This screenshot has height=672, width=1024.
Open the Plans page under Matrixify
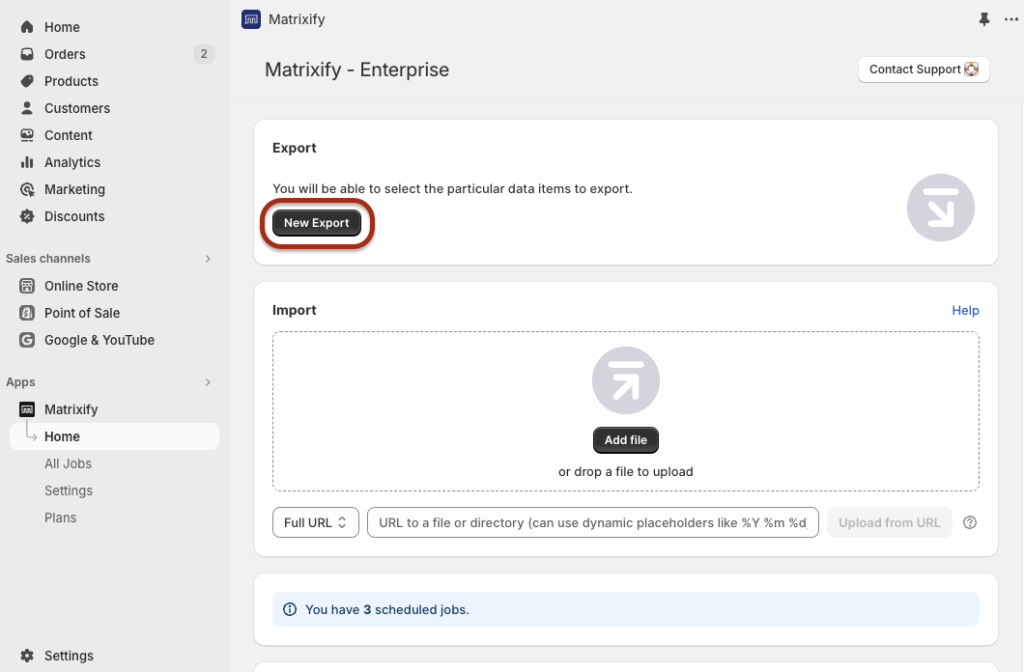pyautogui.click(x=60, y=517)
